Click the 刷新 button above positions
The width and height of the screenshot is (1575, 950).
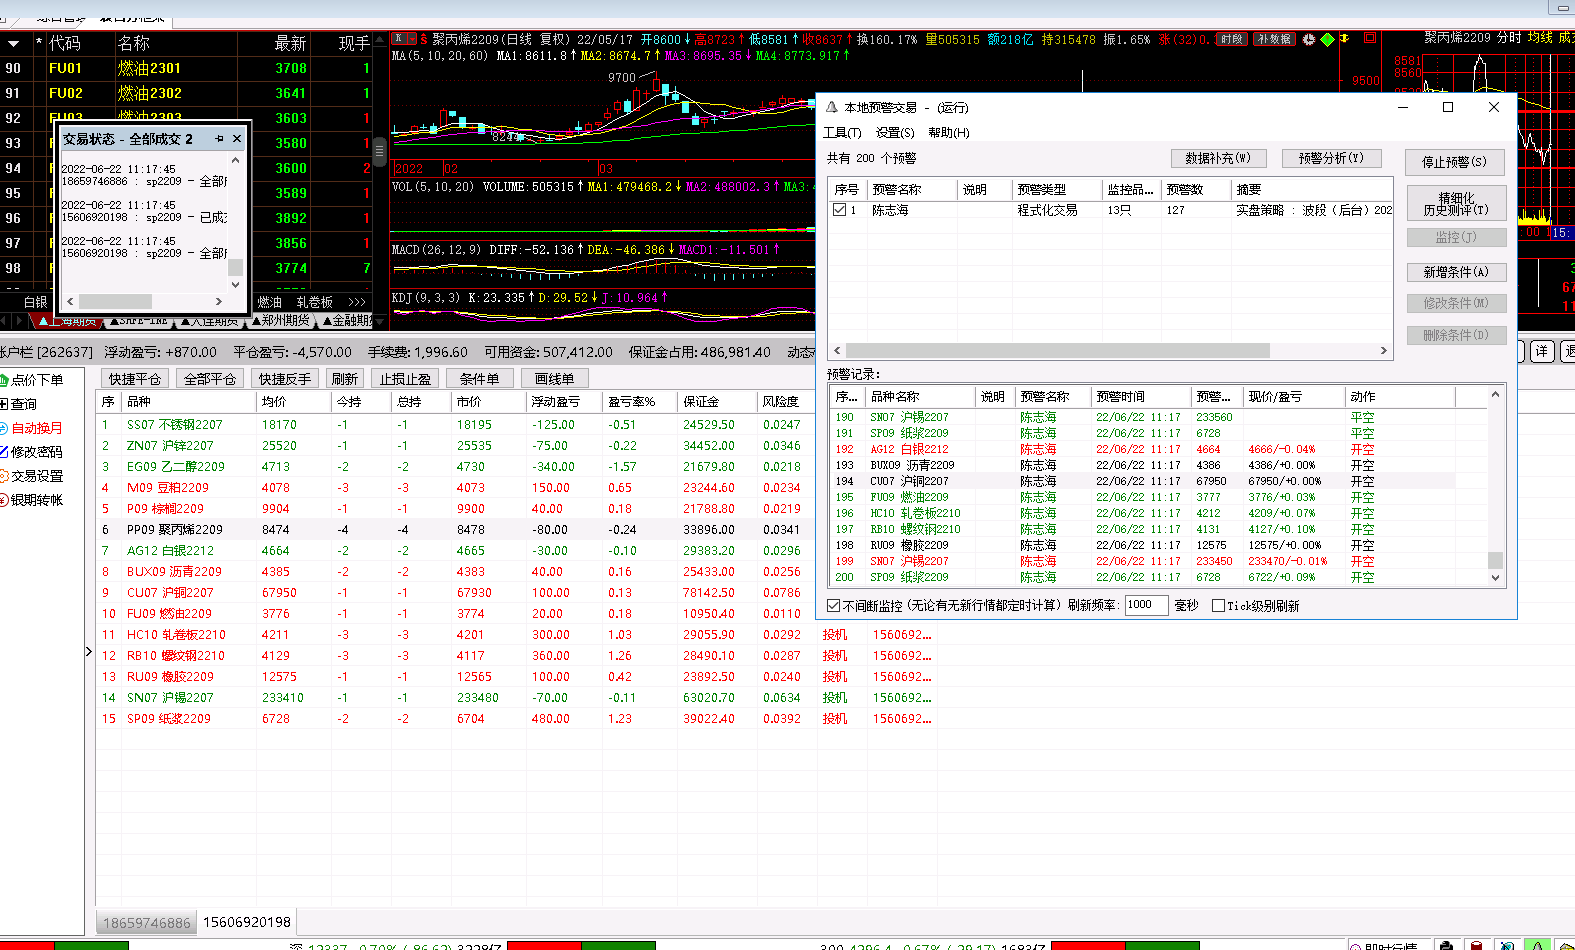(x=345, y=379)
